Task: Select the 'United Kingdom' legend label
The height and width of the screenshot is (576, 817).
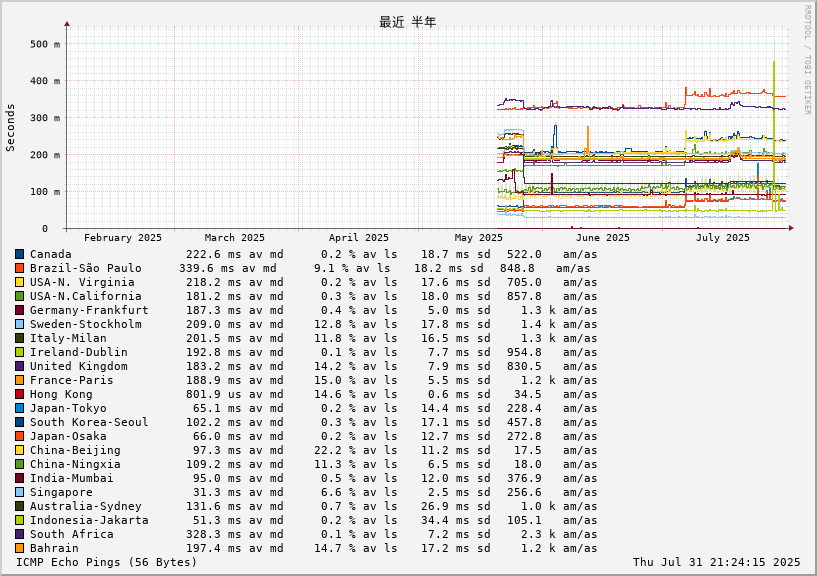Action: point(79,366)
